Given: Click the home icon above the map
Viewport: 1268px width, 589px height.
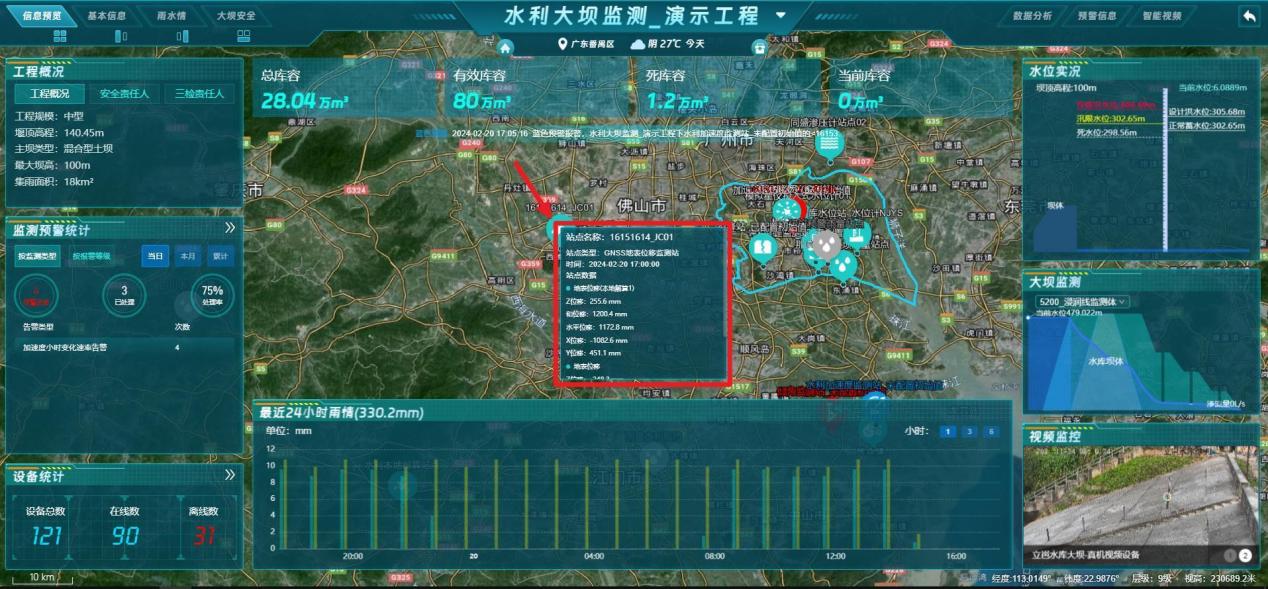Looking at the screenshot, I should 506,47.
